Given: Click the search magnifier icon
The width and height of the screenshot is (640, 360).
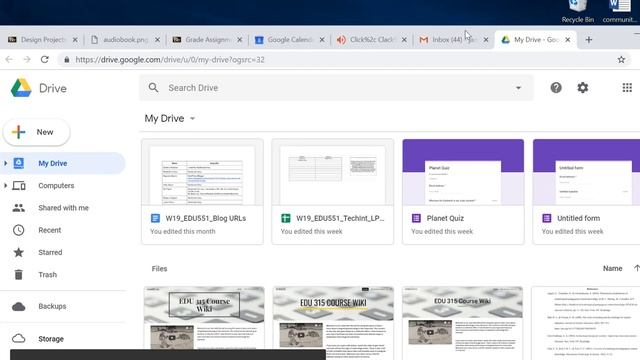Looking at the screenshot, I should coord(153,88).
